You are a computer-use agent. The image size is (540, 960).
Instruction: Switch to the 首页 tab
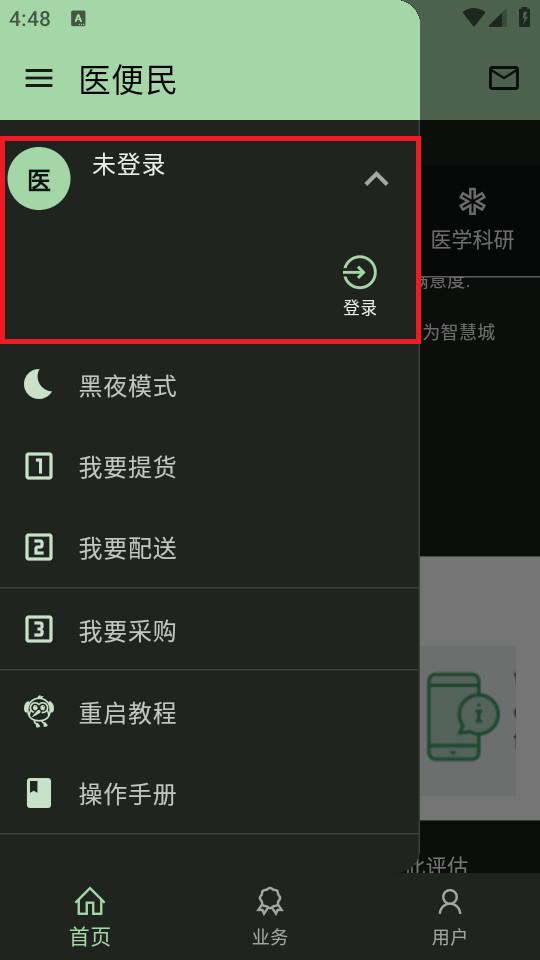90,917
